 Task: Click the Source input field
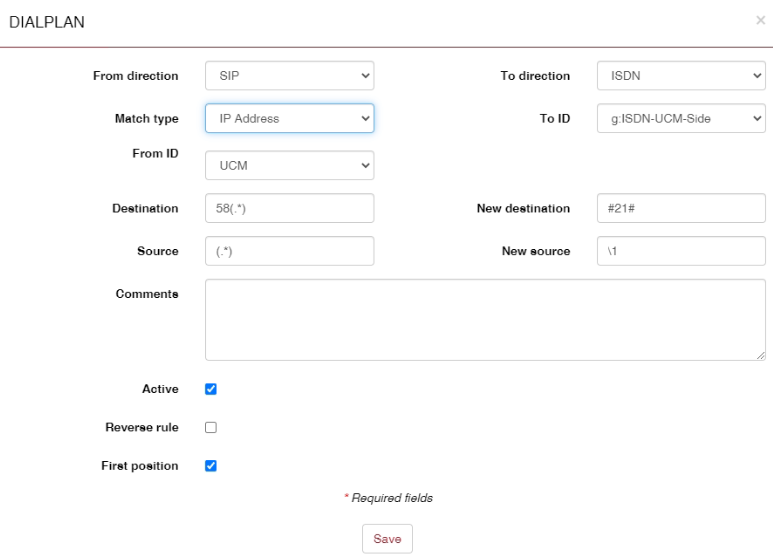coord(289,252)
